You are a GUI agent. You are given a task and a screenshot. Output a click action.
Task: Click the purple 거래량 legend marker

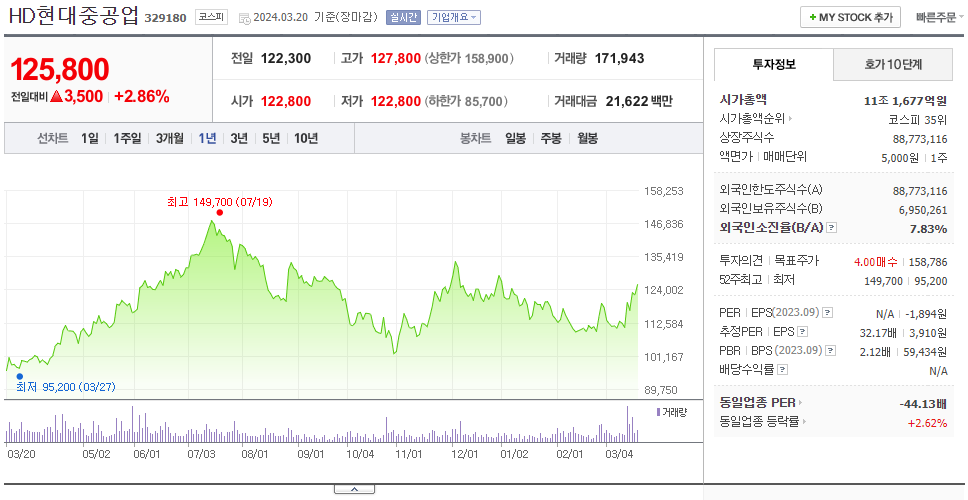pyautogui.click(x=659, y=412)
